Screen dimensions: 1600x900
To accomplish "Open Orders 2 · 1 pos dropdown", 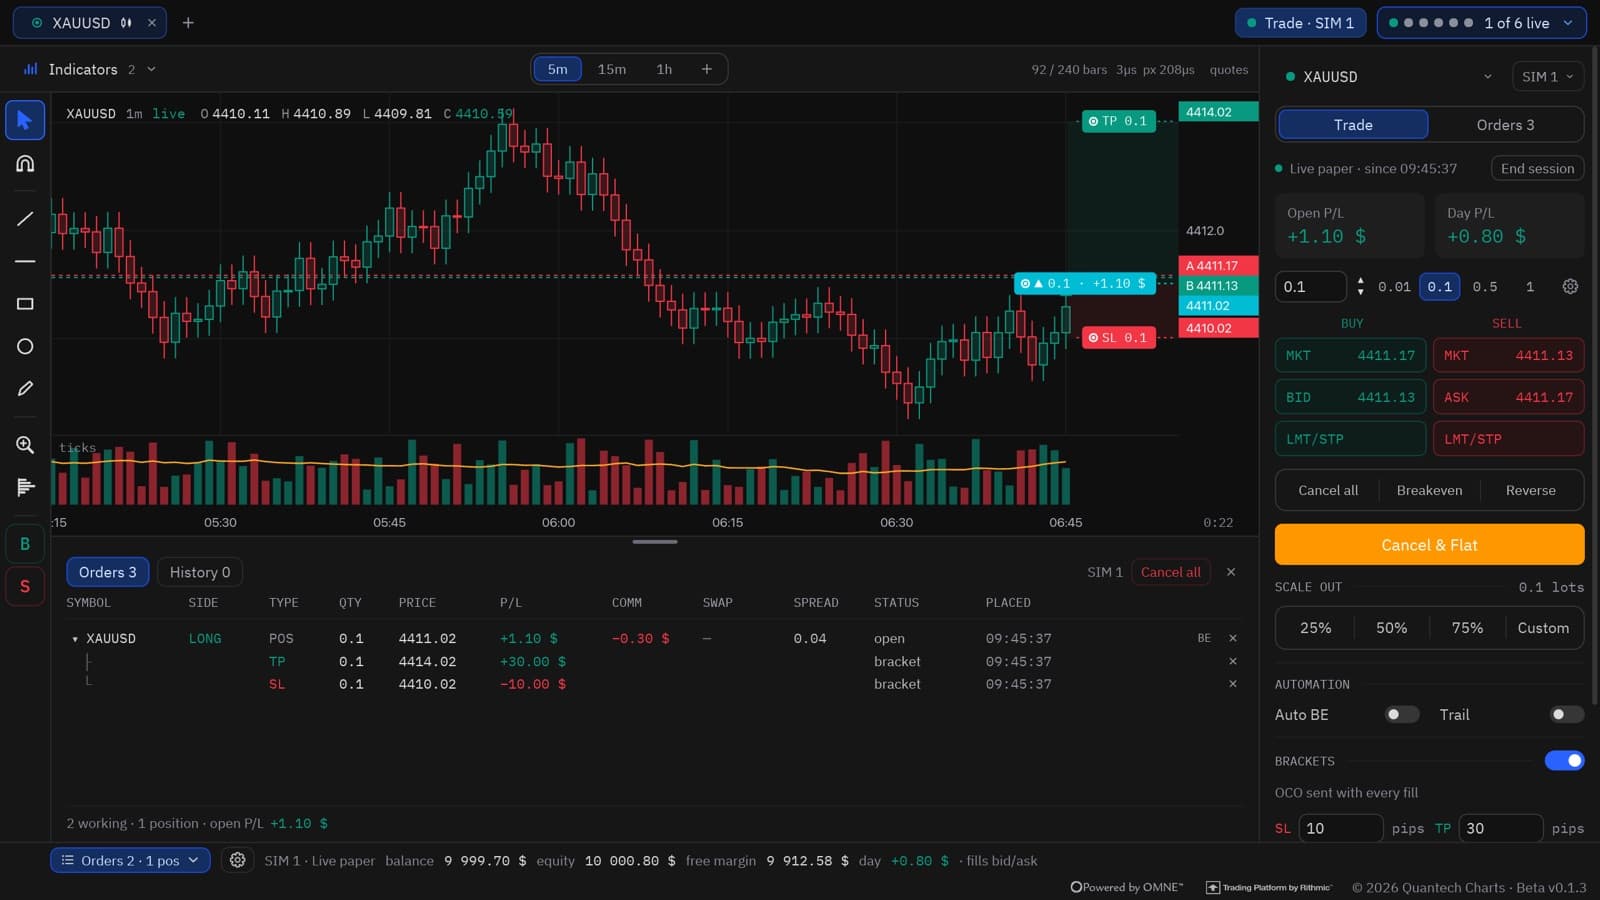I will (x=130, y=860).
